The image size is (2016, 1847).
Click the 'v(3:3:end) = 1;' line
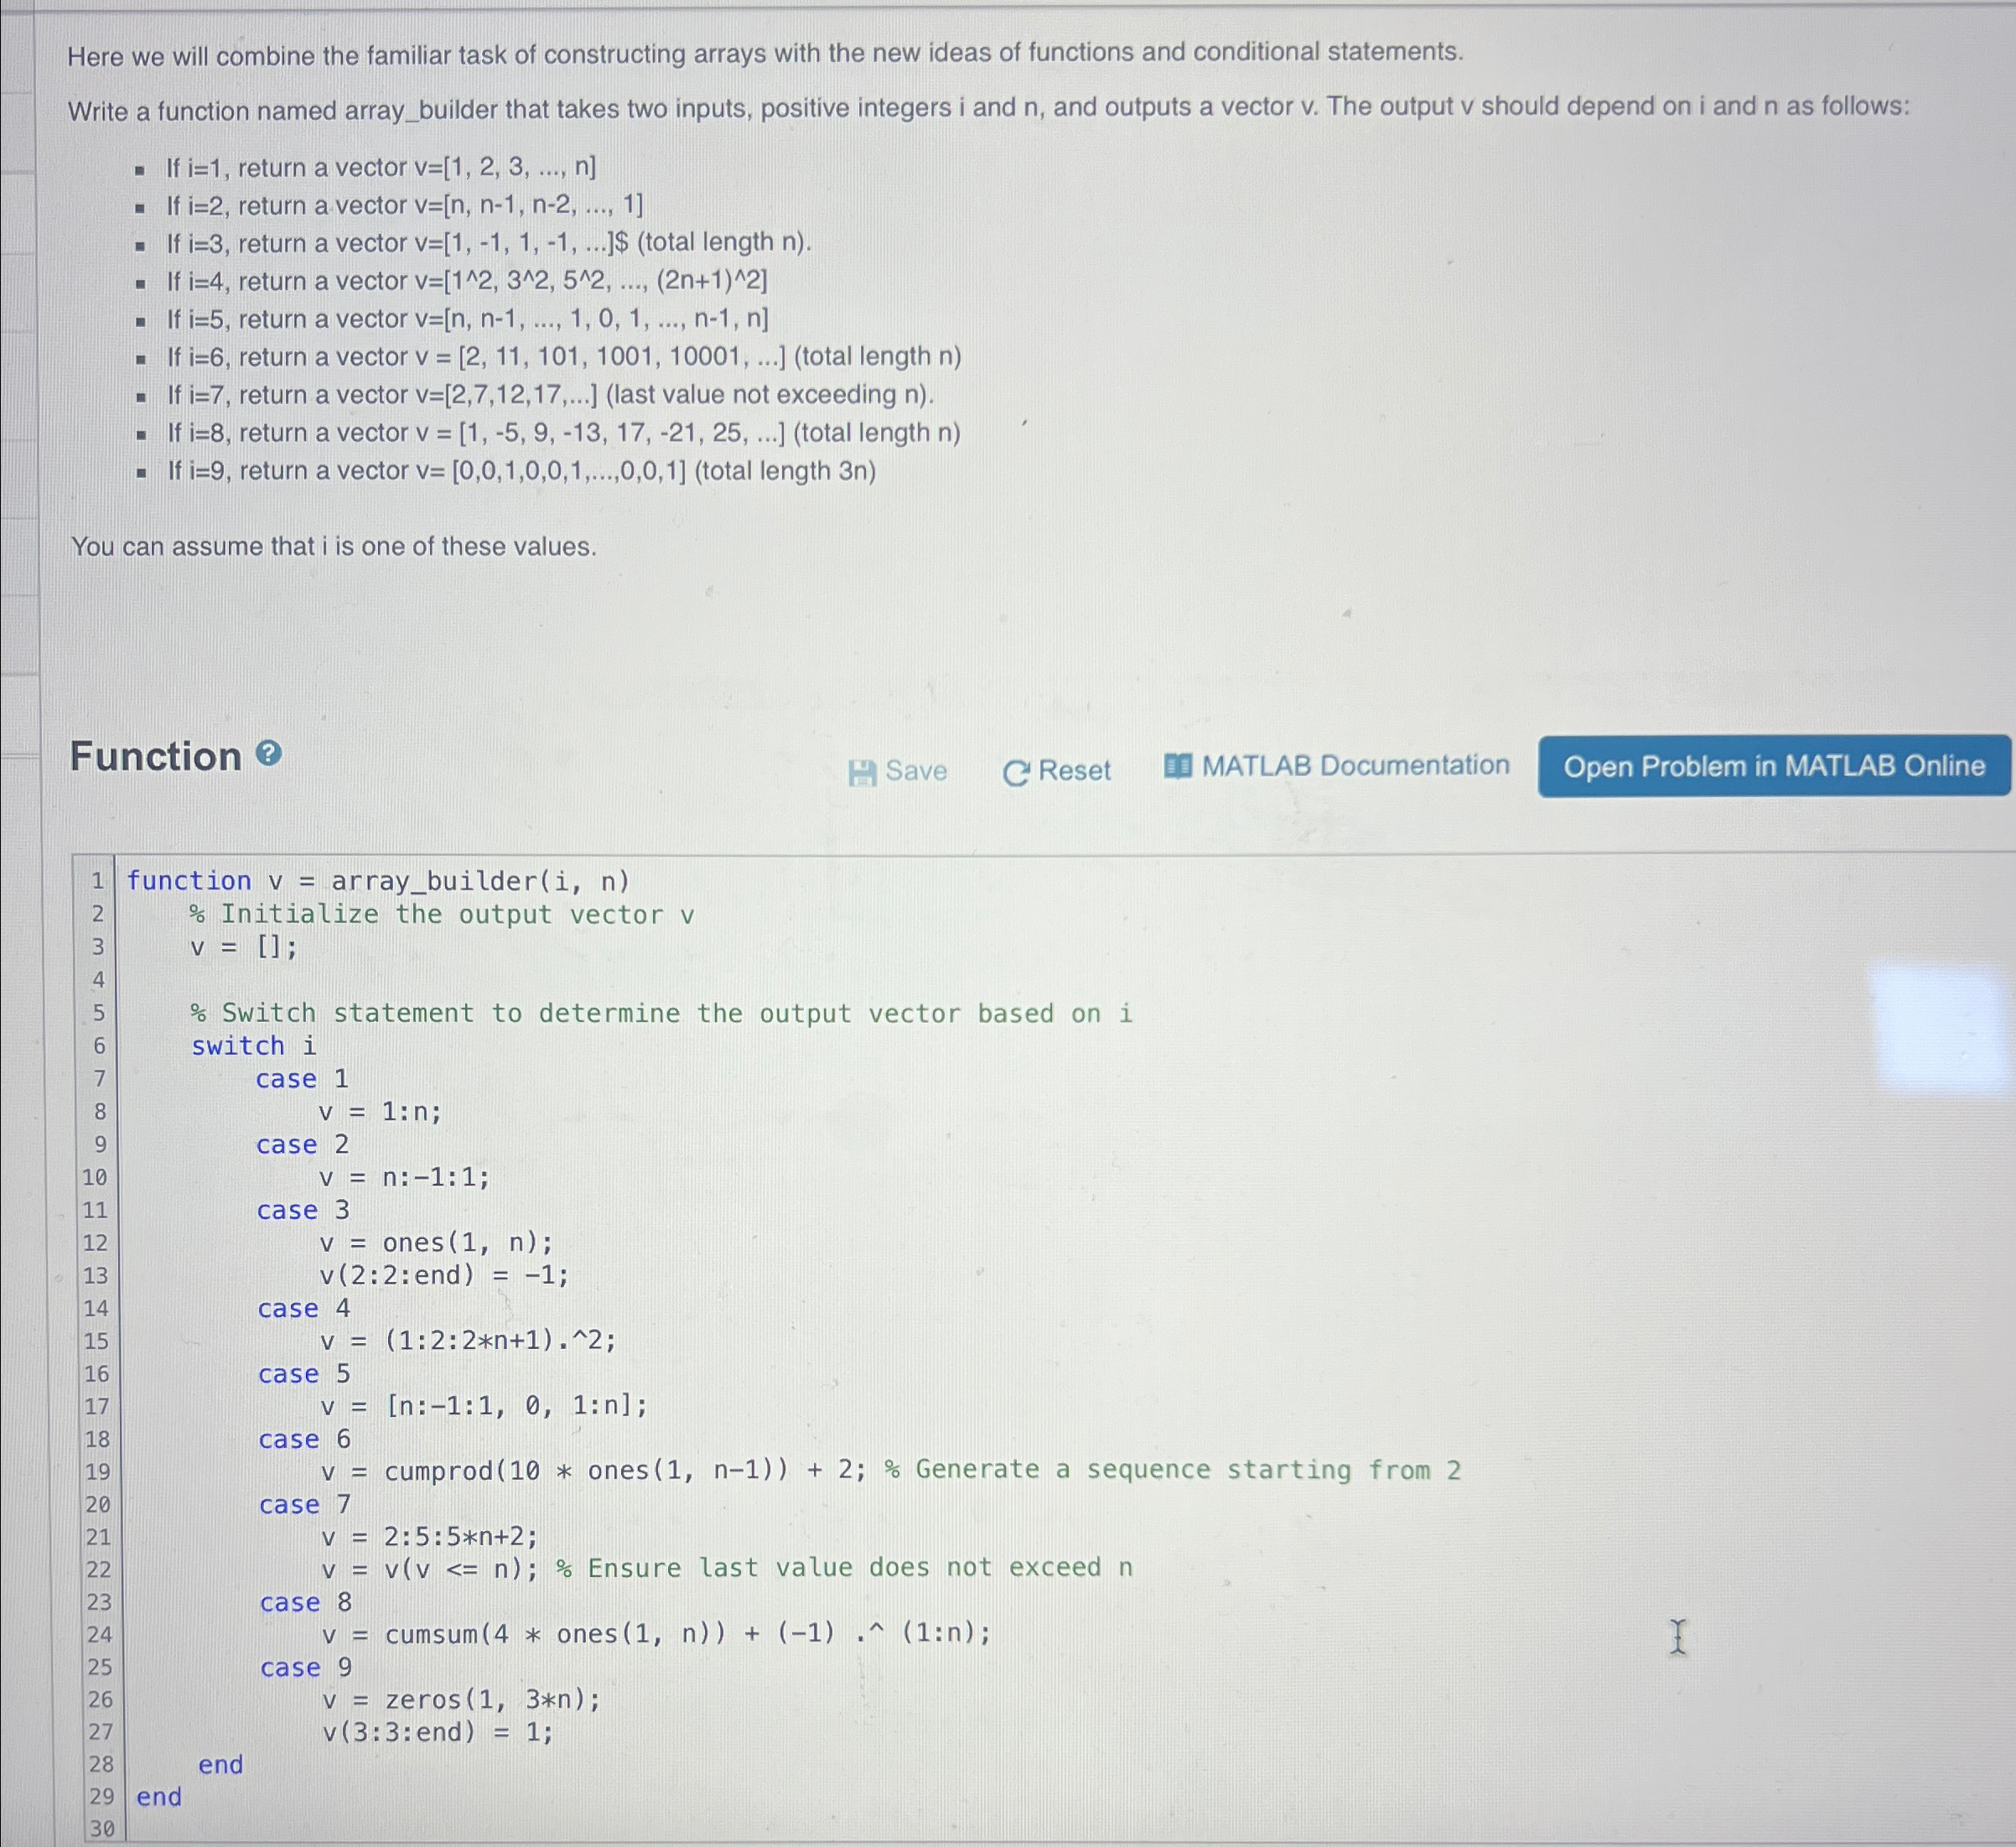click(437, 1732)
